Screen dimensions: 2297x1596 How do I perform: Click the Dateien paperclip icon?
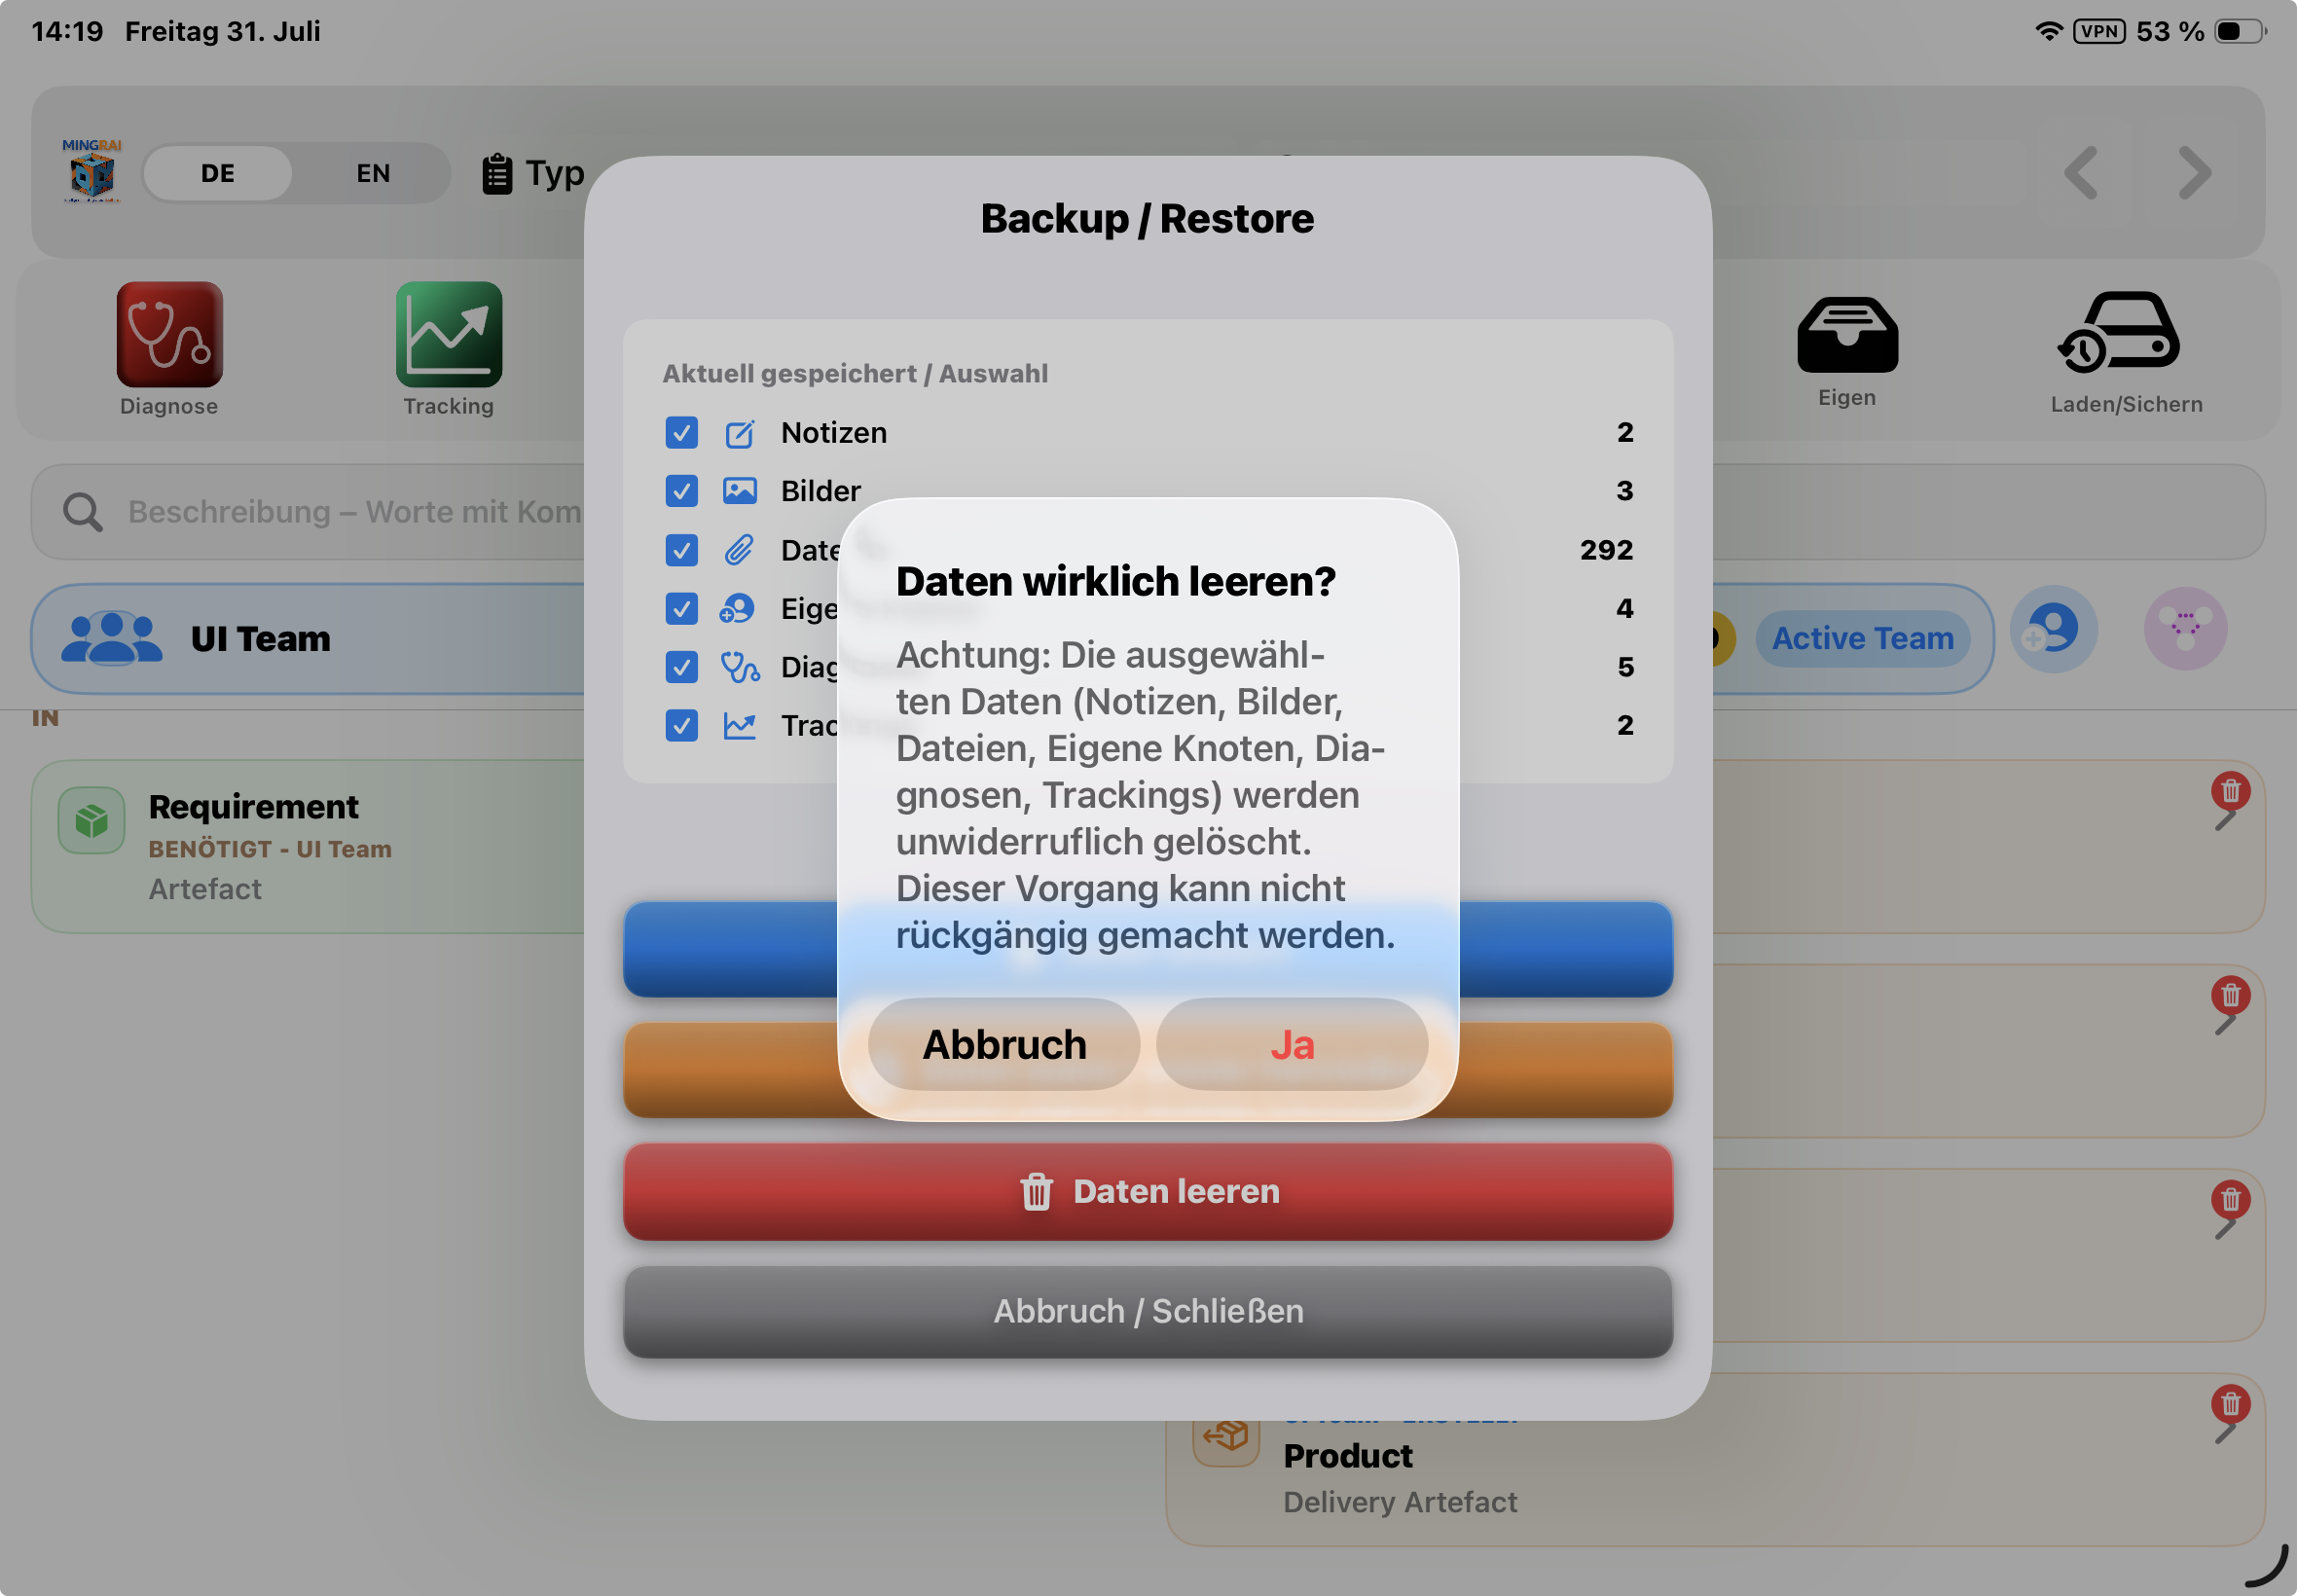pyautogui.click(x=739, y=550)
